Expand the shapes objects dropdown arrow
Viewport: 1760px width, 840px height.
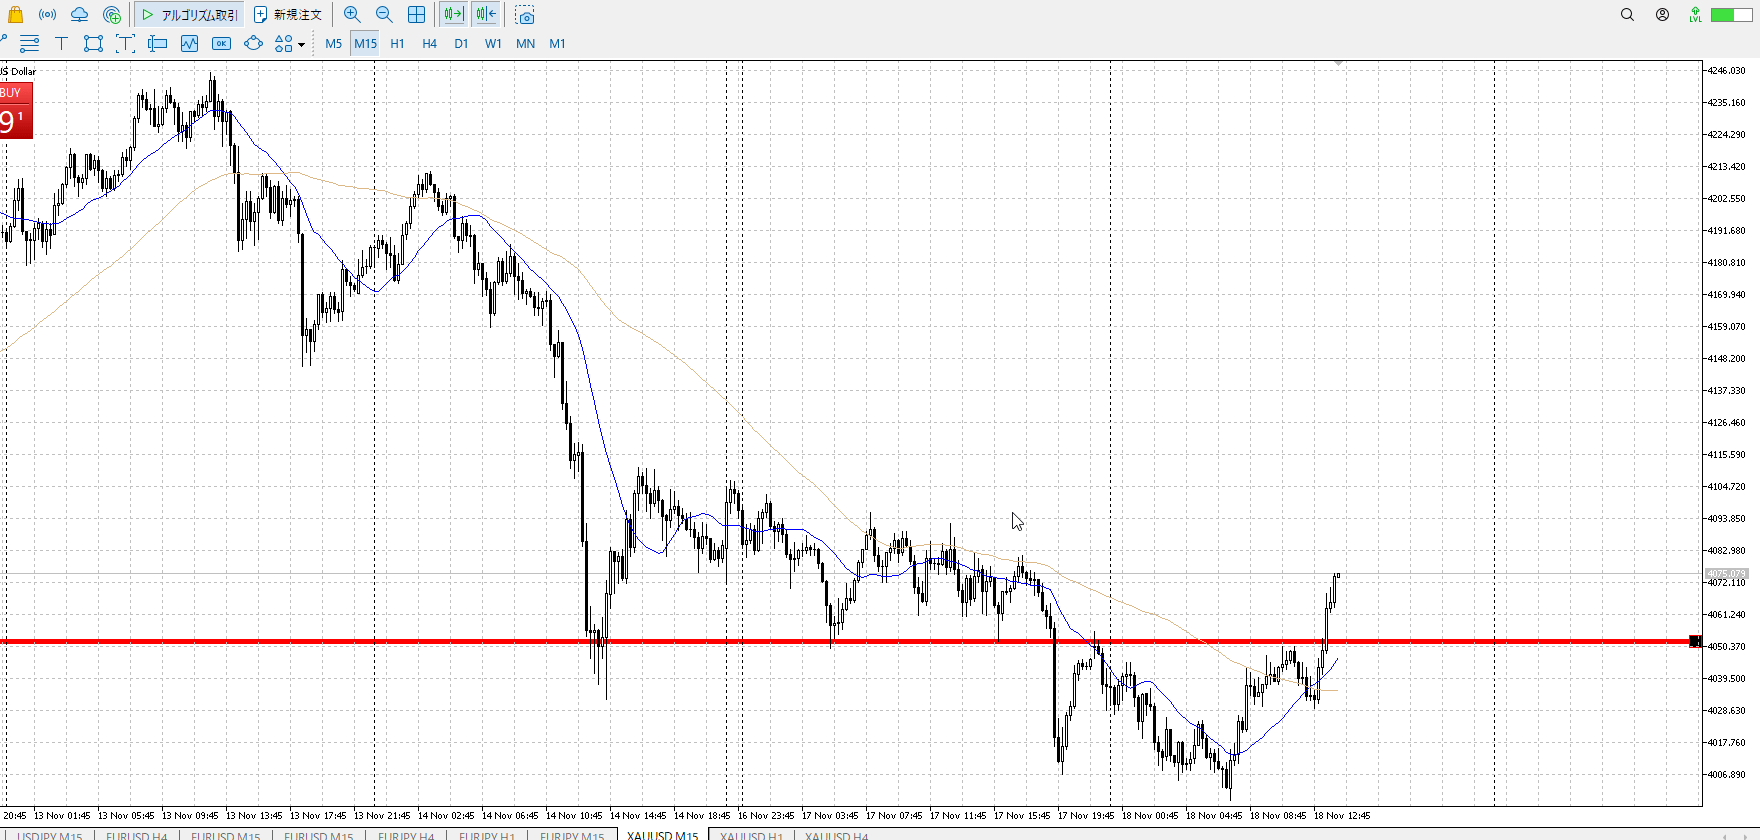tap(301, 44)
